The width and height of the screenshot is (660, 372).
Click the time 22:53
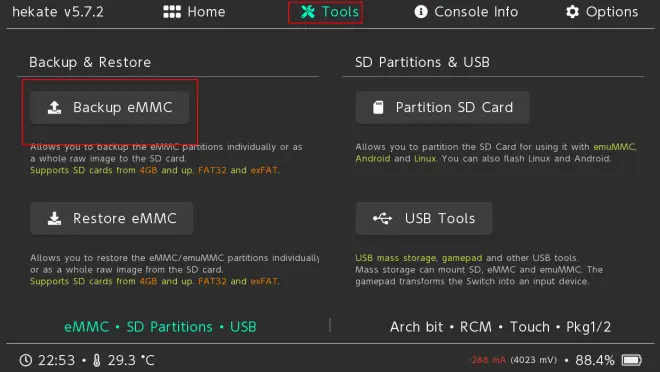(x=56, y=360)
